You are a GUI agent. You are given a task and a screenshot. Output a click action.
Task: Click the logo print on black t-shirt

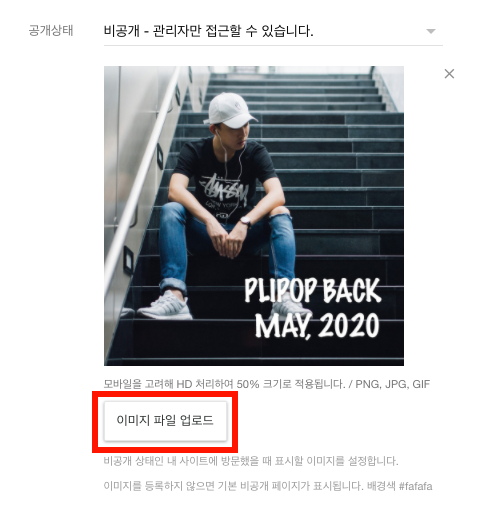pos(224,193)
